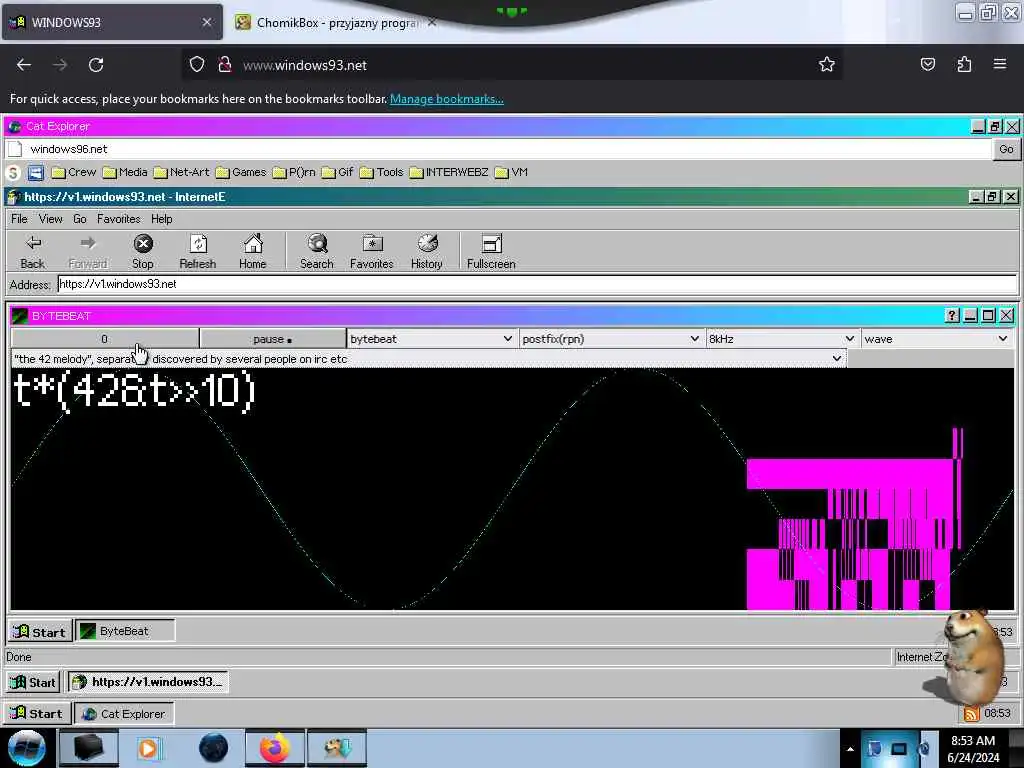
Task: Open the Crew bookmark folder
Action: click(74, 172)
